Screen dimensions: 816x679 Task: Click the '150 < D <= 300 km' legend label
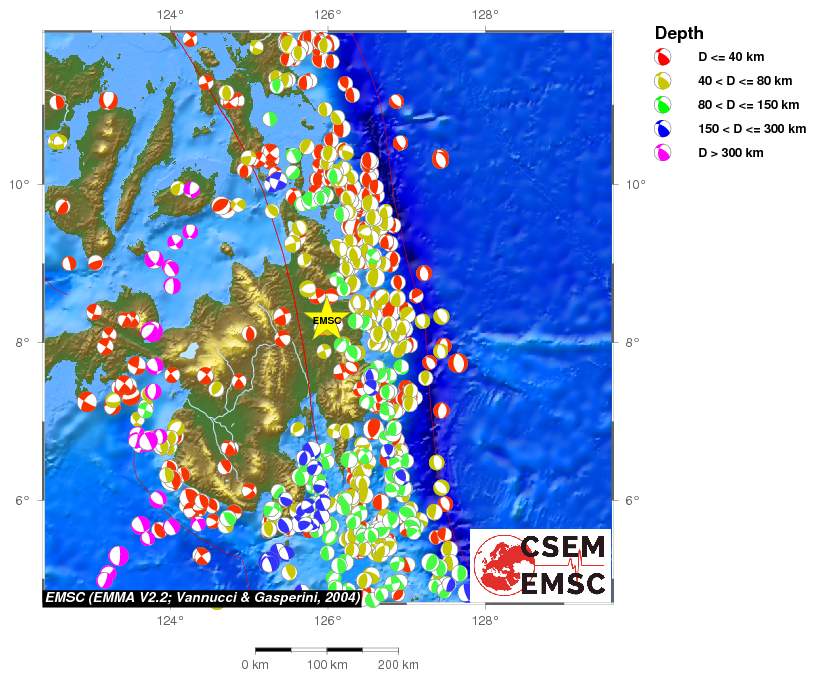[x=752, y=129]
